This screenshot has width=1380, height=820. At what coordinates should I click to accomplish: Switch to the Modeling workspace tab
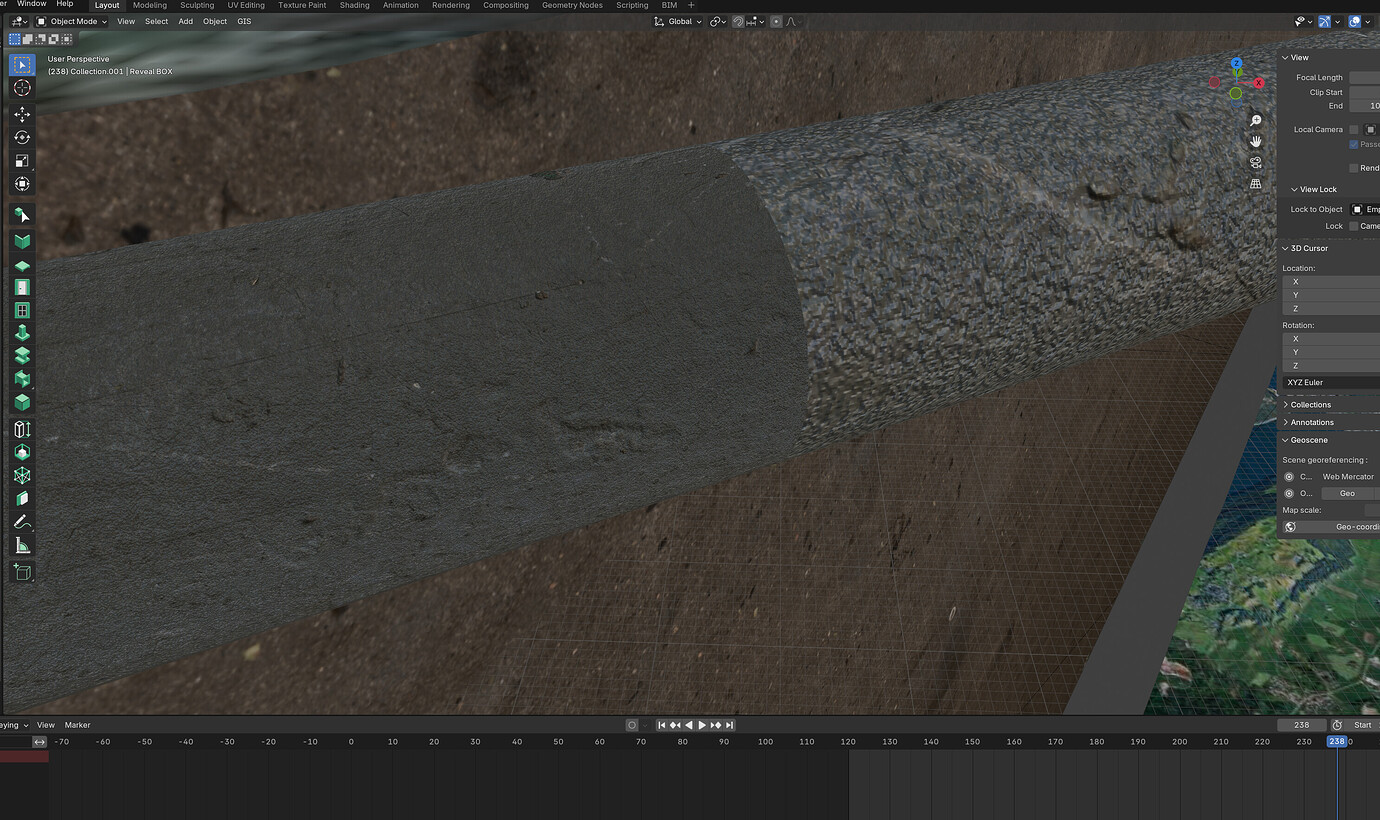click(150, 5)
